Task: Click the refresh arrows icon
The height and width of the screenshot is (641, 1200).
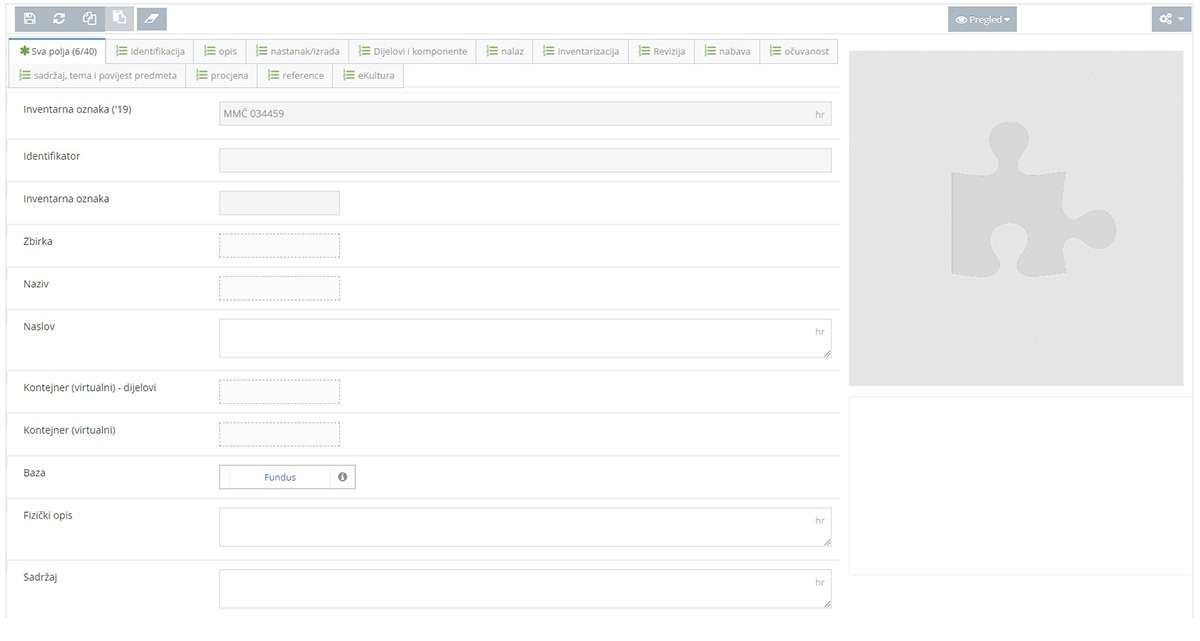Action: pos(59,19)
